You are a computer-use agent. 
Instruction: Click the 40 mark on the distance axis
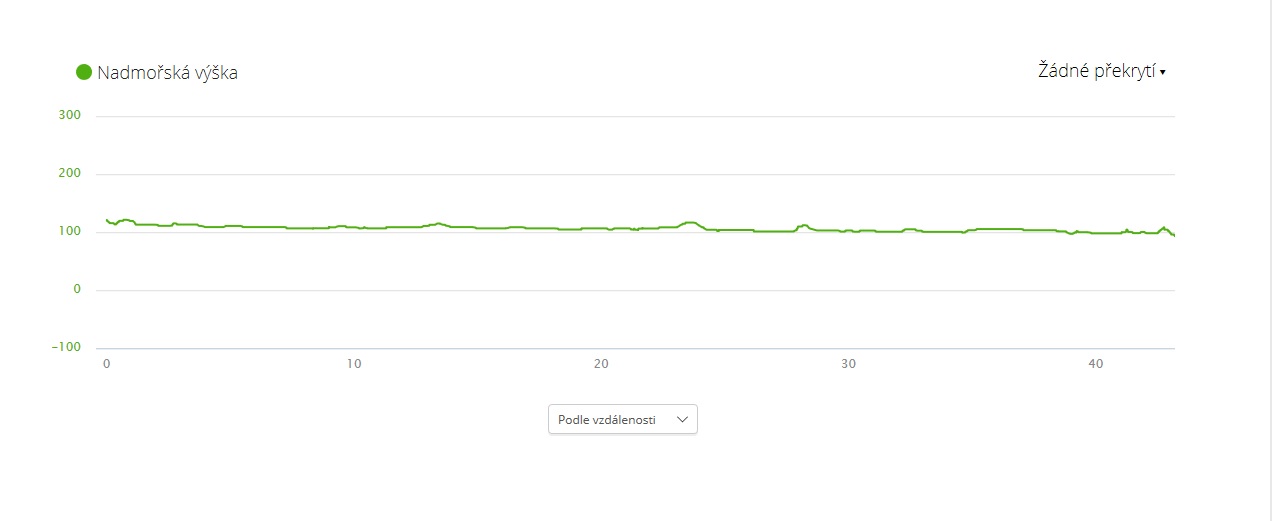point(1096,364)
